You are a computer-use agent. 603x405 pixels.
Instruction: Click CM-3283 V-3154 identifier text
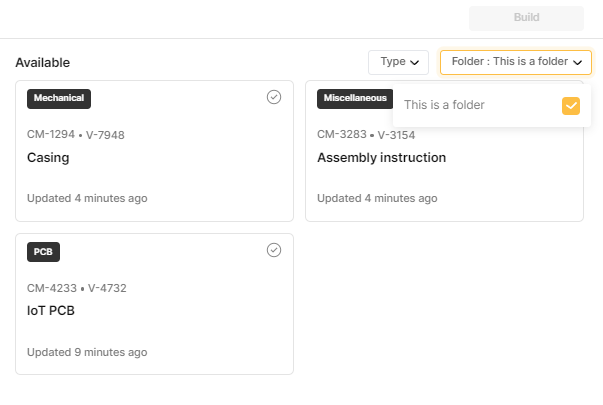366,135
